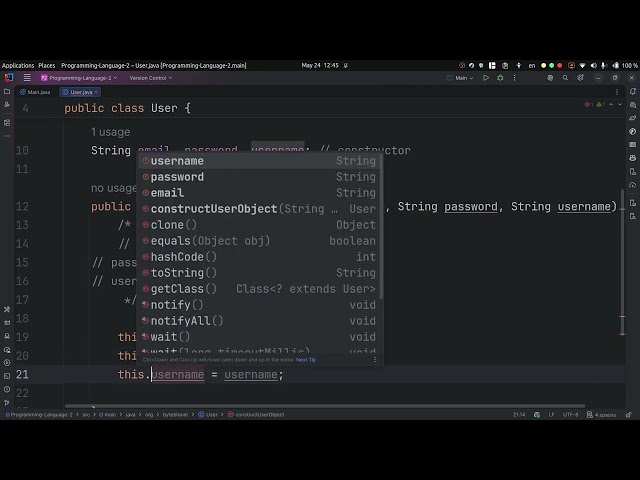Go to previous highlighted error arrow
Viewport: 640px width, 480px height.
pos(611,104)
